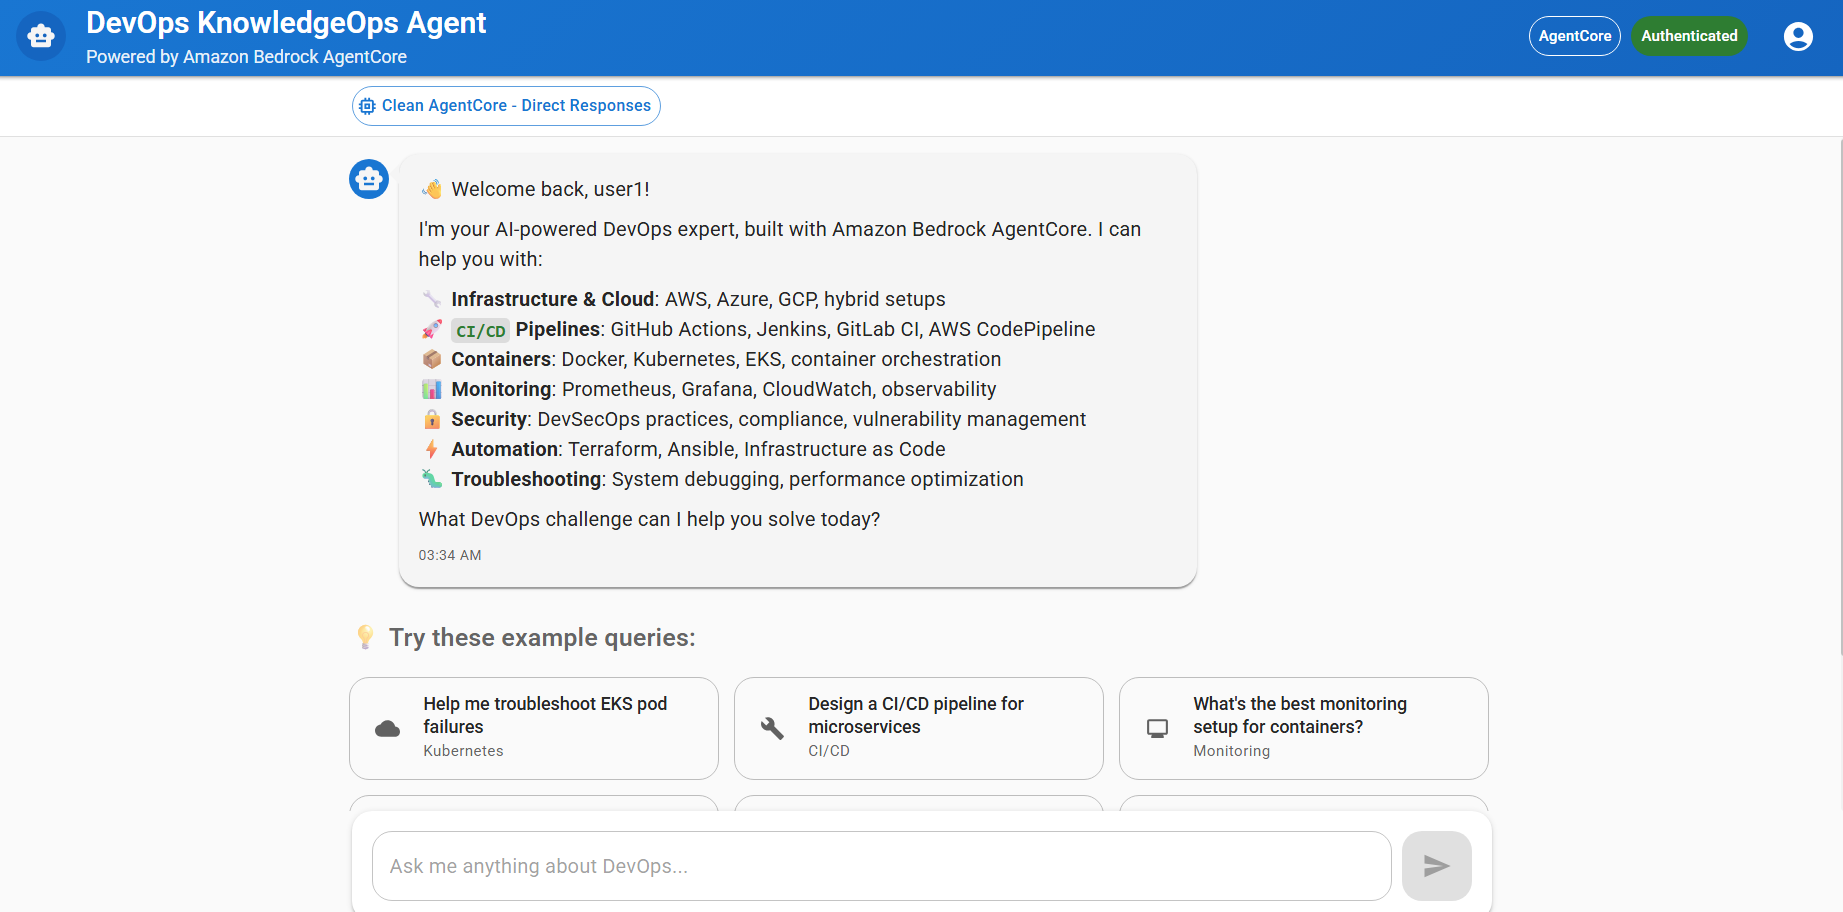This screenshot has width=1843, height=912.
Task: Click the 'Try these example queries' heading
Action: [x=542, y=638]
